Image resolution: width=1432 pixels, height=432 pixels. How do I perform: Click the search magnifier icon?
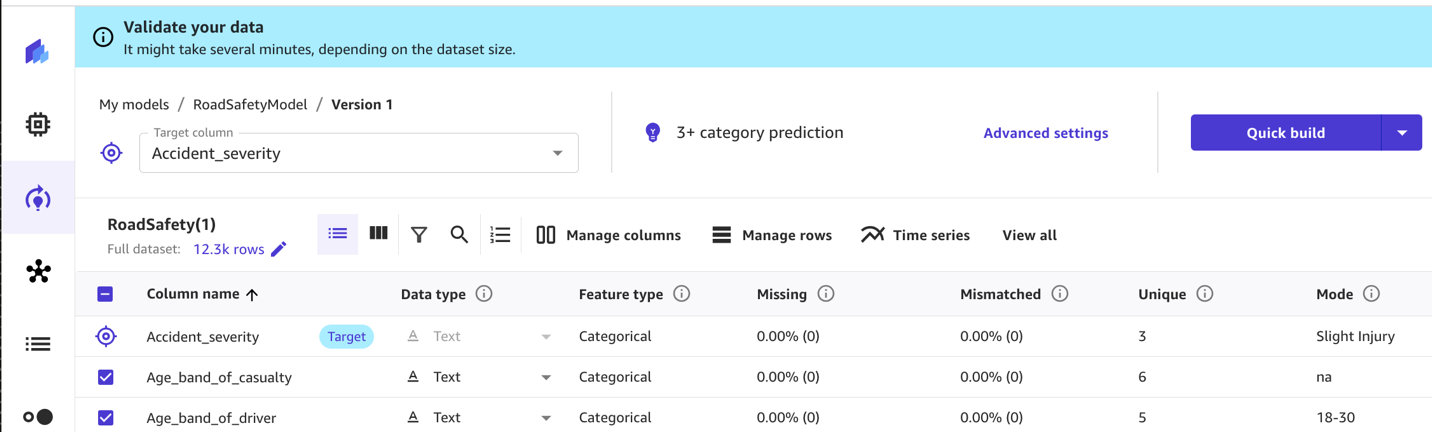click(x=459, y=235)
